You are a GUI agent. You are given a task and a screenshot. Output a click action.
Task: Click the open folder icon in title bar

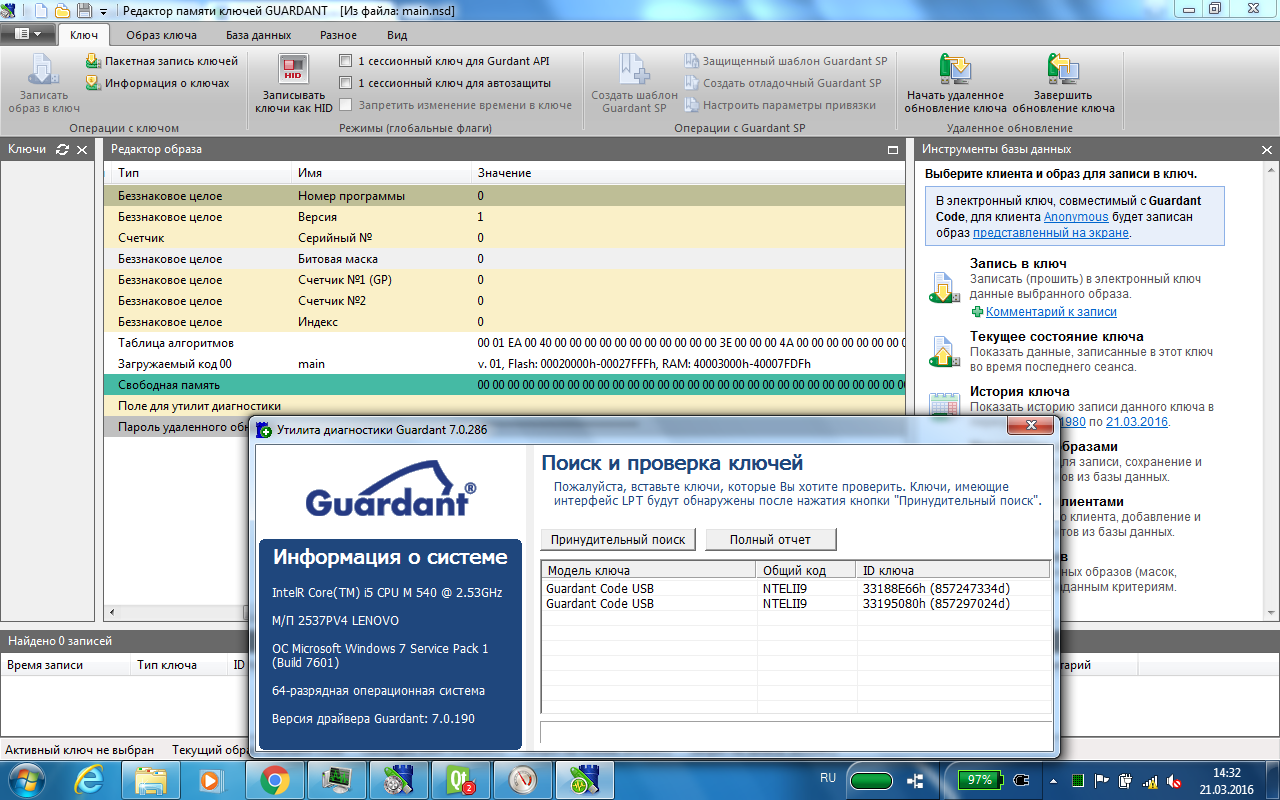62,11
